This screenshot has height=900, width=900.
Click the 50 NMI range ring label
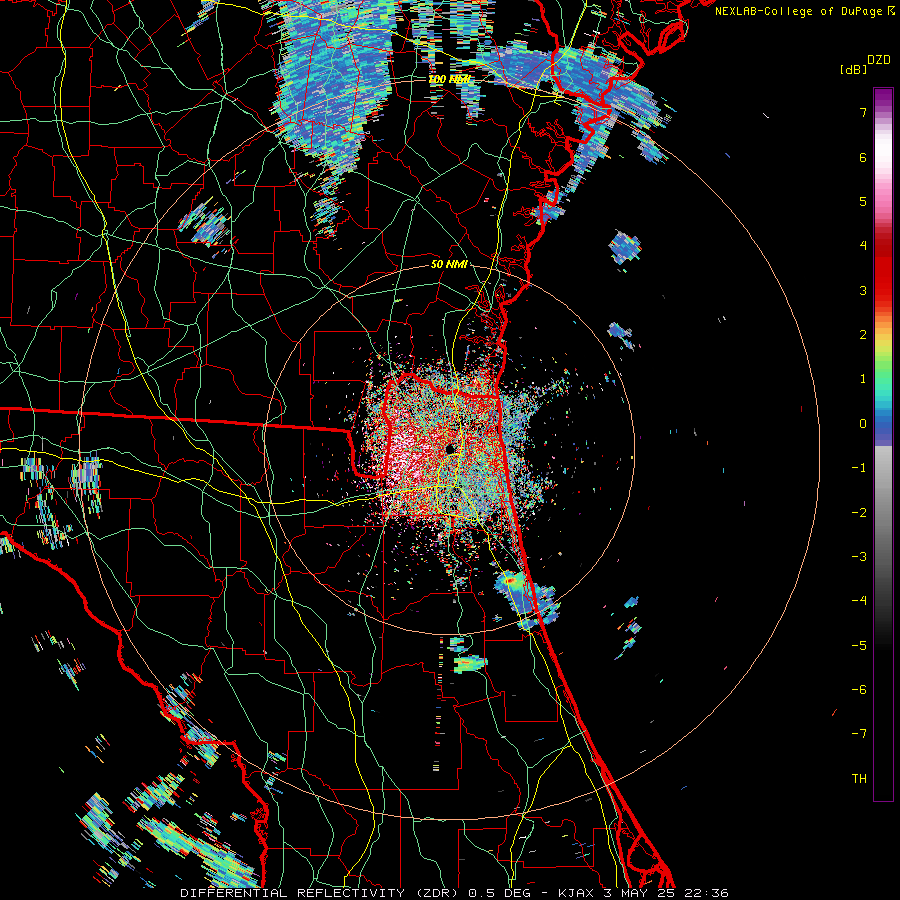coord(449,265)
